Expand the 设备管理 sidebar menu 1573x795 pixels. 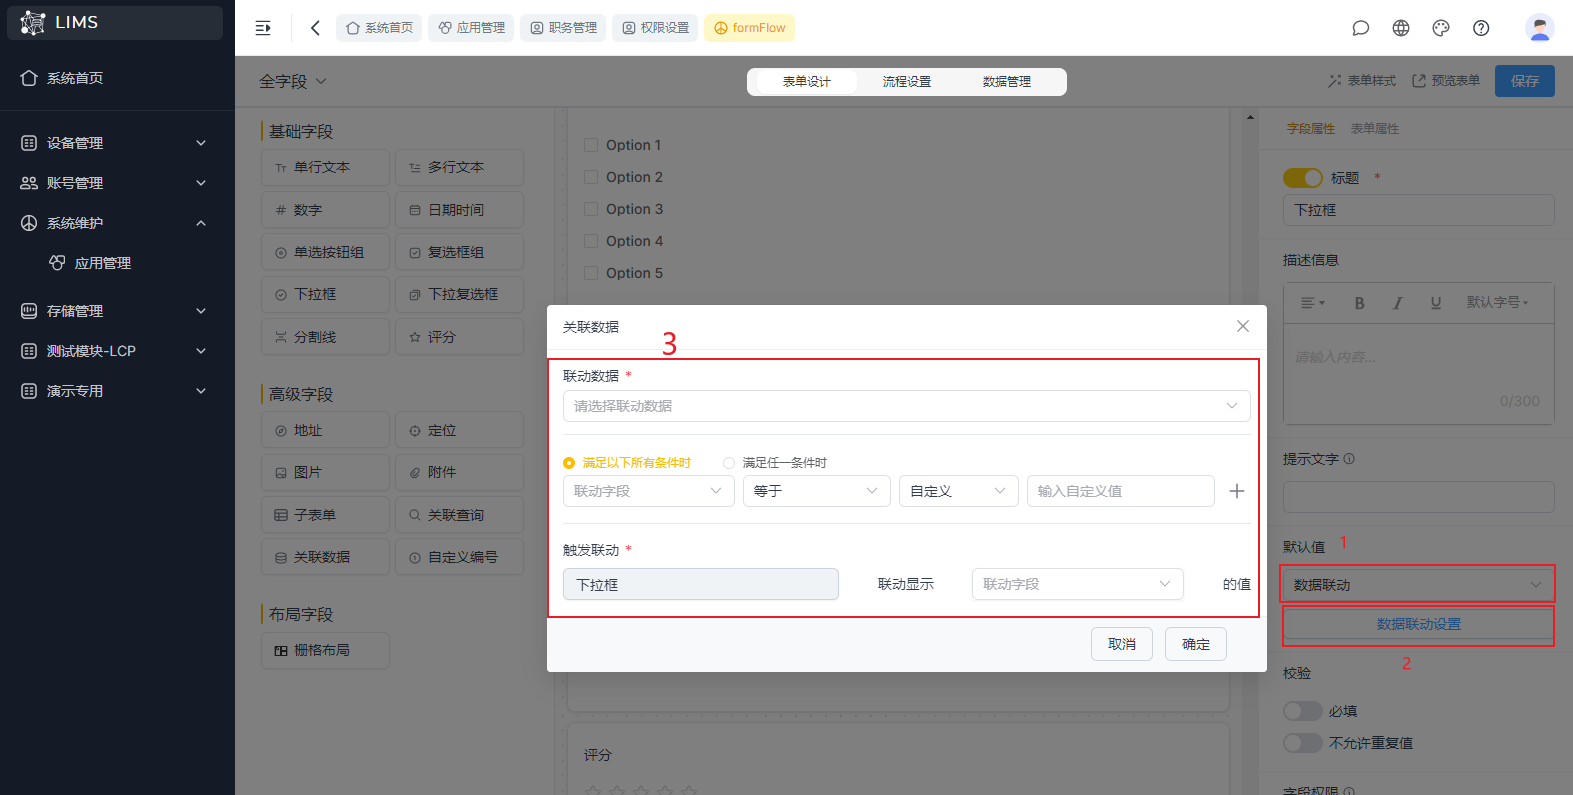(x=117, y=143)
